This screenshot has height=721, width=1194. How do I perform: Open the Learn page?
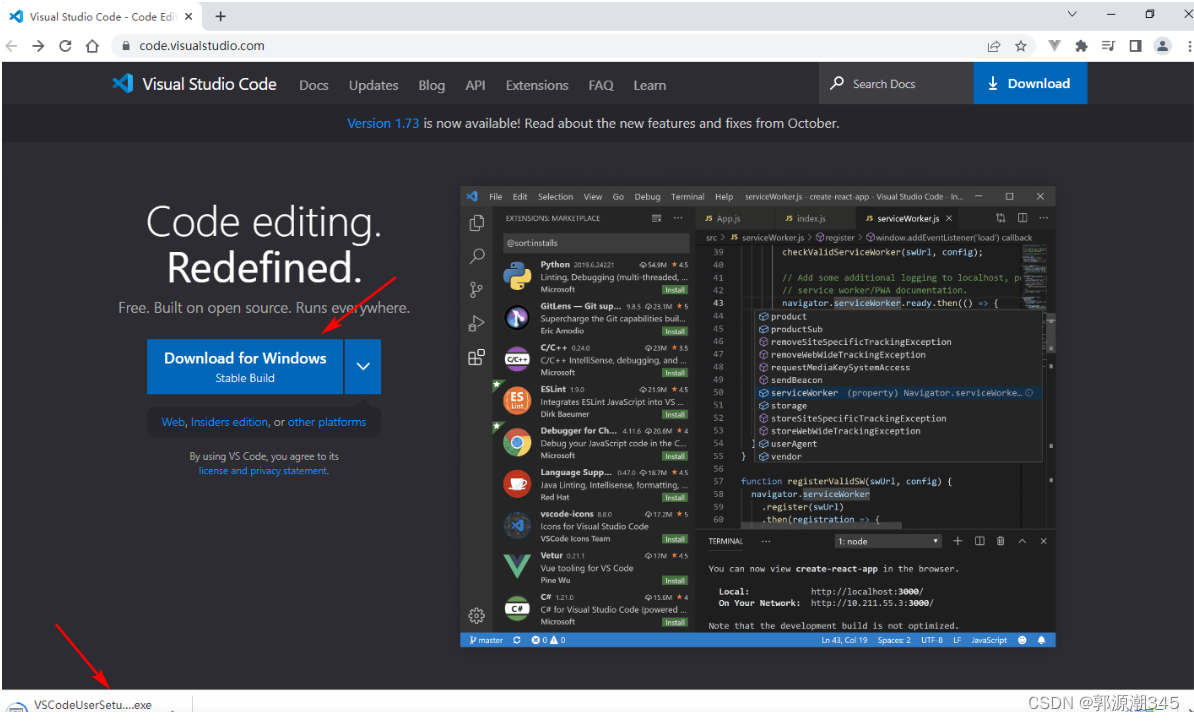650,85
